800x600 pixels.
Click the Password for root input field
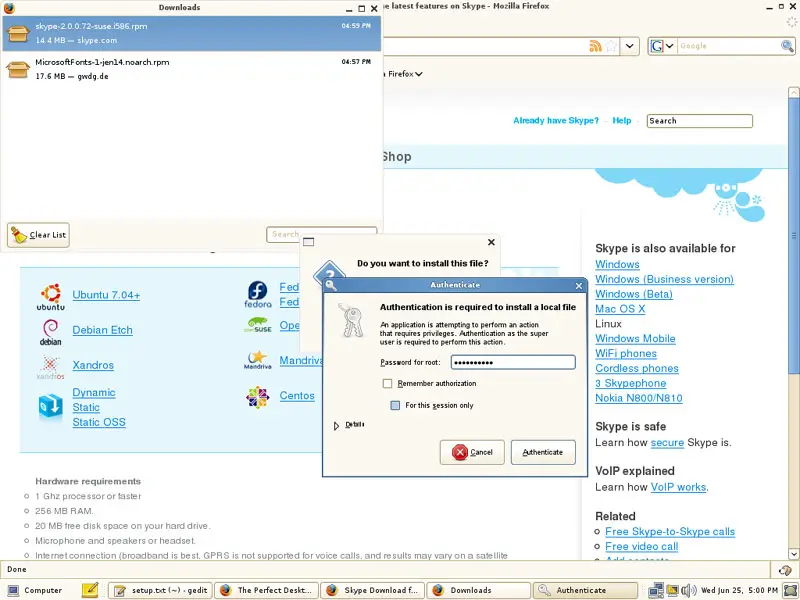(x=512, y=362)
